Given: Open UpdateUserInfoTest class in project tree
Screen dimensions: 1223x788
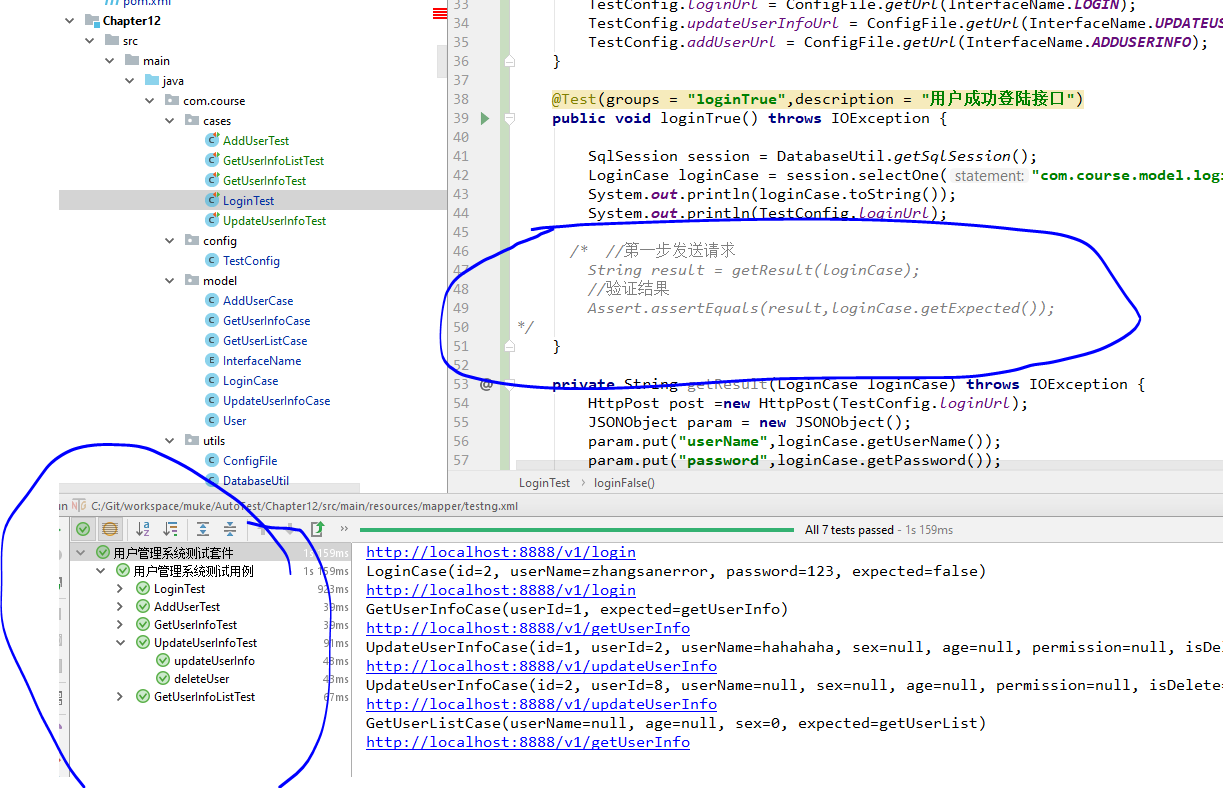Looking at the screenshot, I should pos(274,221).
